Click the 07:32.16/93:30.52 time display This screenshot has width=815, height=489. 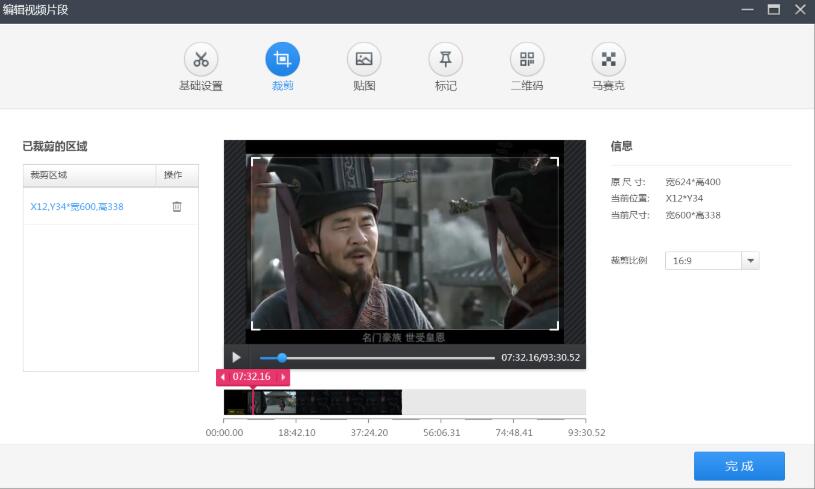click(x=541, y=358)
